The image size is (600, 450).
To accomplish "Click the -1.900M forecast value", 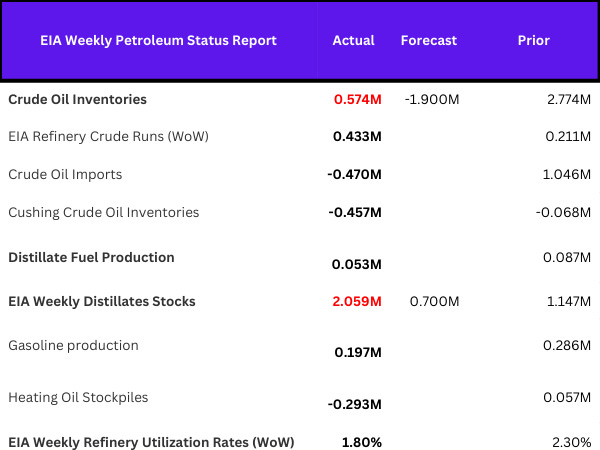I will (432, 99).
